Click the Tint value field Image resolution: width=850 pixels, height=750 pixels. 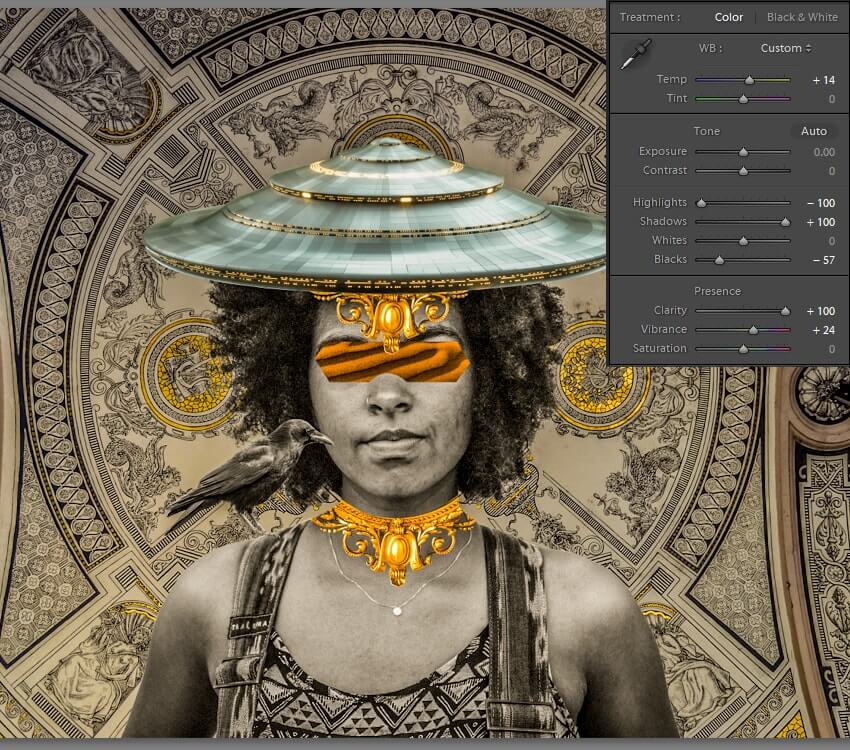(x=832, y=99)
